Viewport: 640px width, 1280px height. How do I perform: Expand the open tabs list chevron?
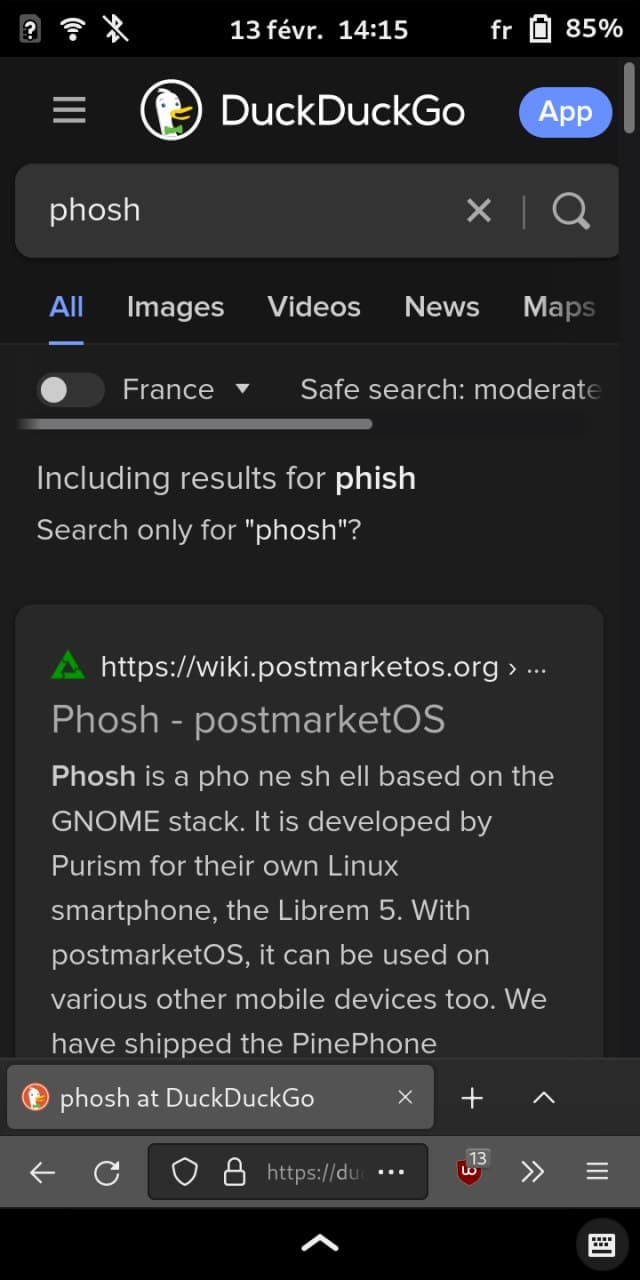543,1097
